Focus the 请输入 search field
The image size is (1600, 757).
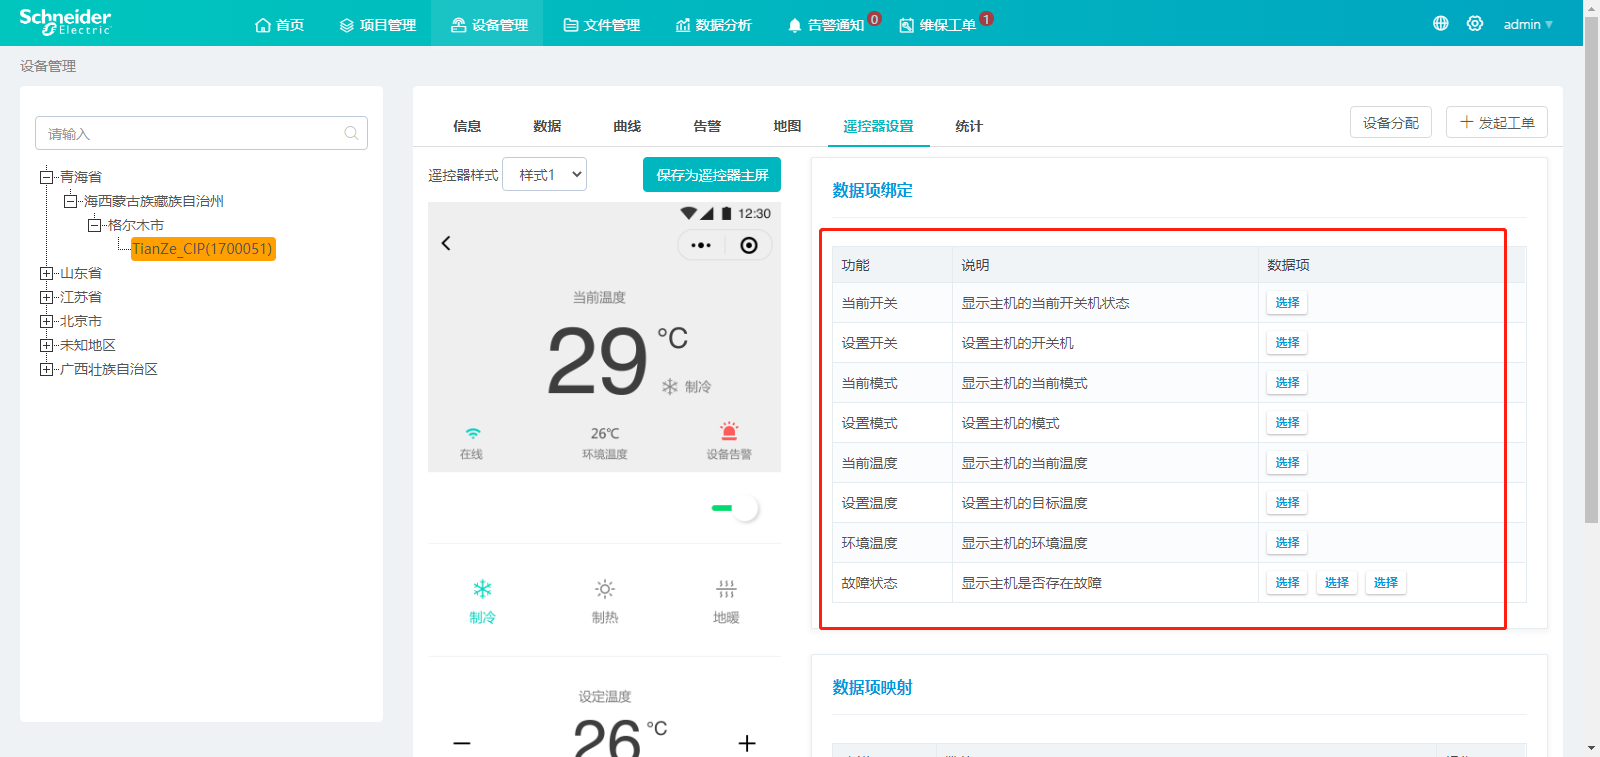click(x=201, y=133)
